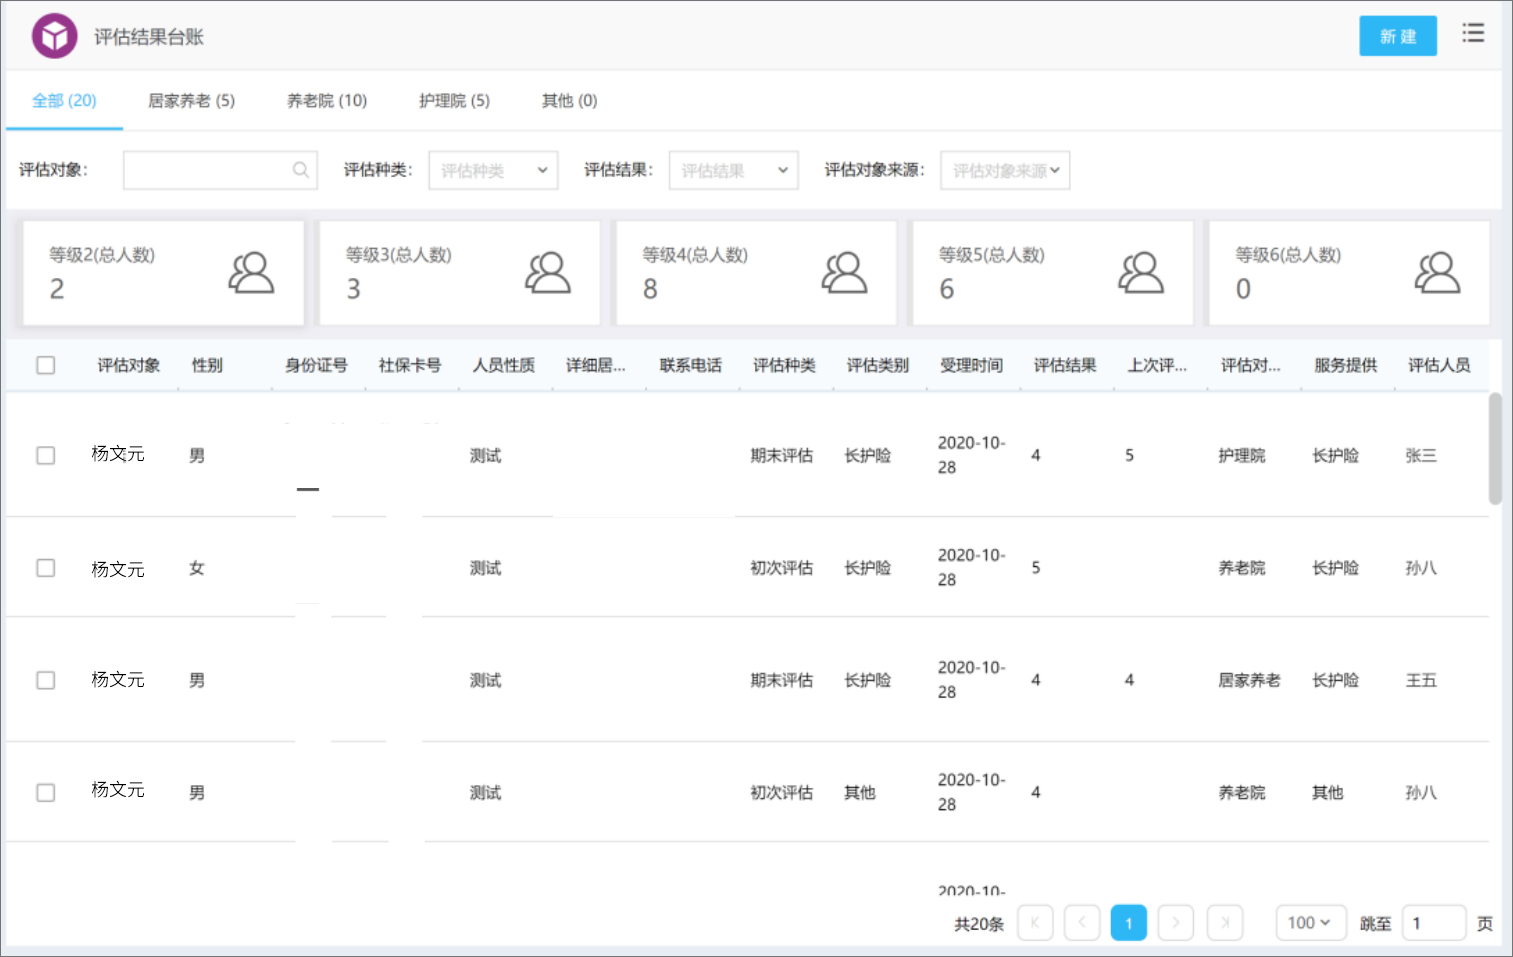Click the last-page arrow in pagination
This screenshot has height=957, width=1513.
pos(1224,922)
